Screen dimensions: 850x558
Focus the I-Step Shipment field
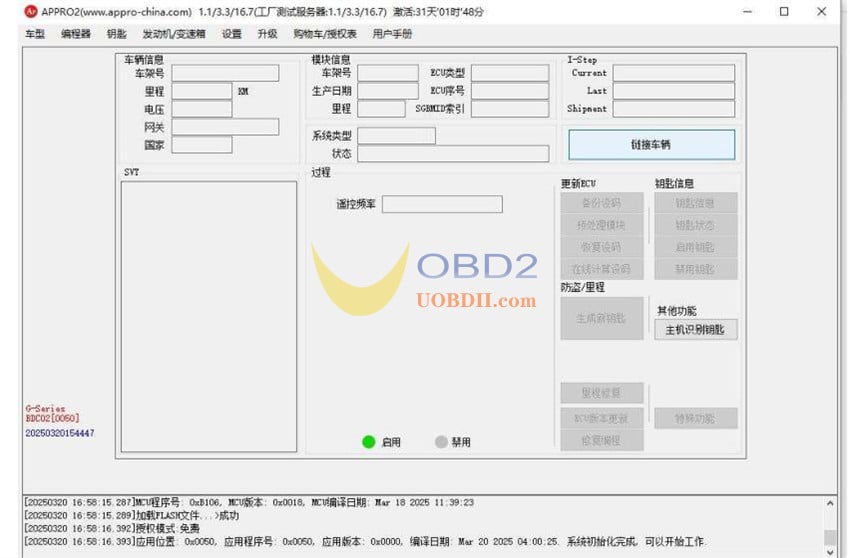(x=674, y=108)
